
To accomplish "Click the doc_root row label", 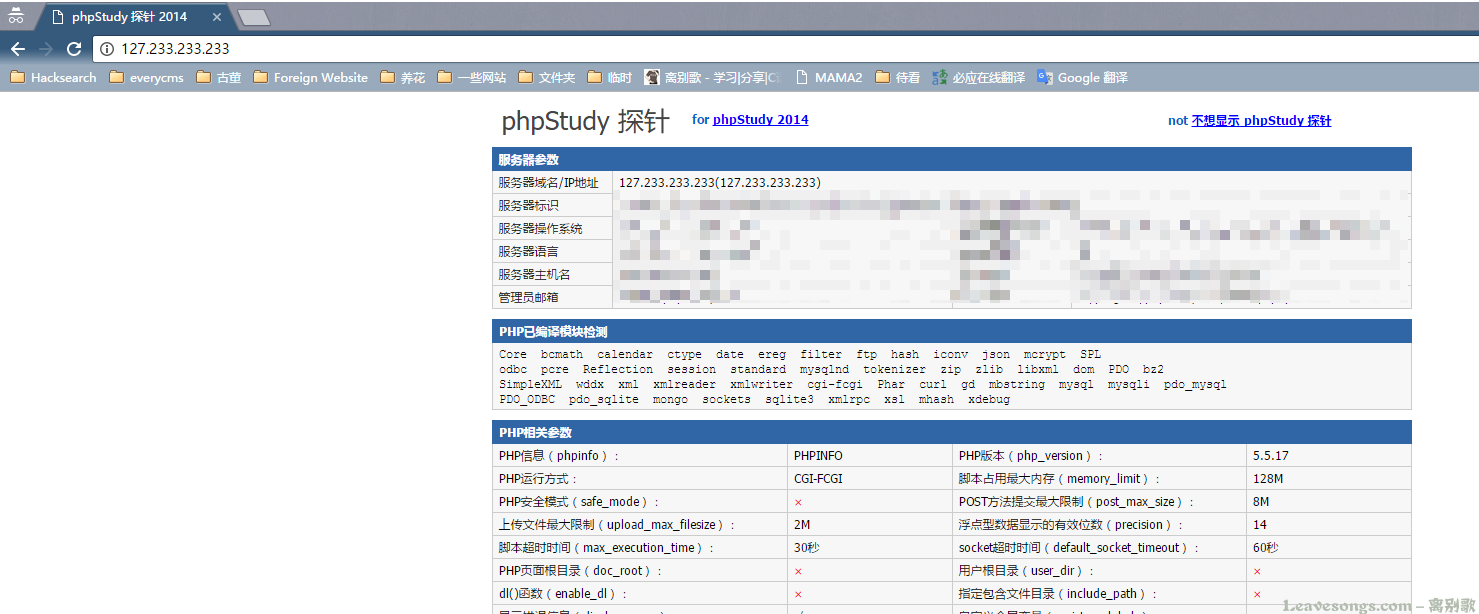I will (x=580, y=570).
